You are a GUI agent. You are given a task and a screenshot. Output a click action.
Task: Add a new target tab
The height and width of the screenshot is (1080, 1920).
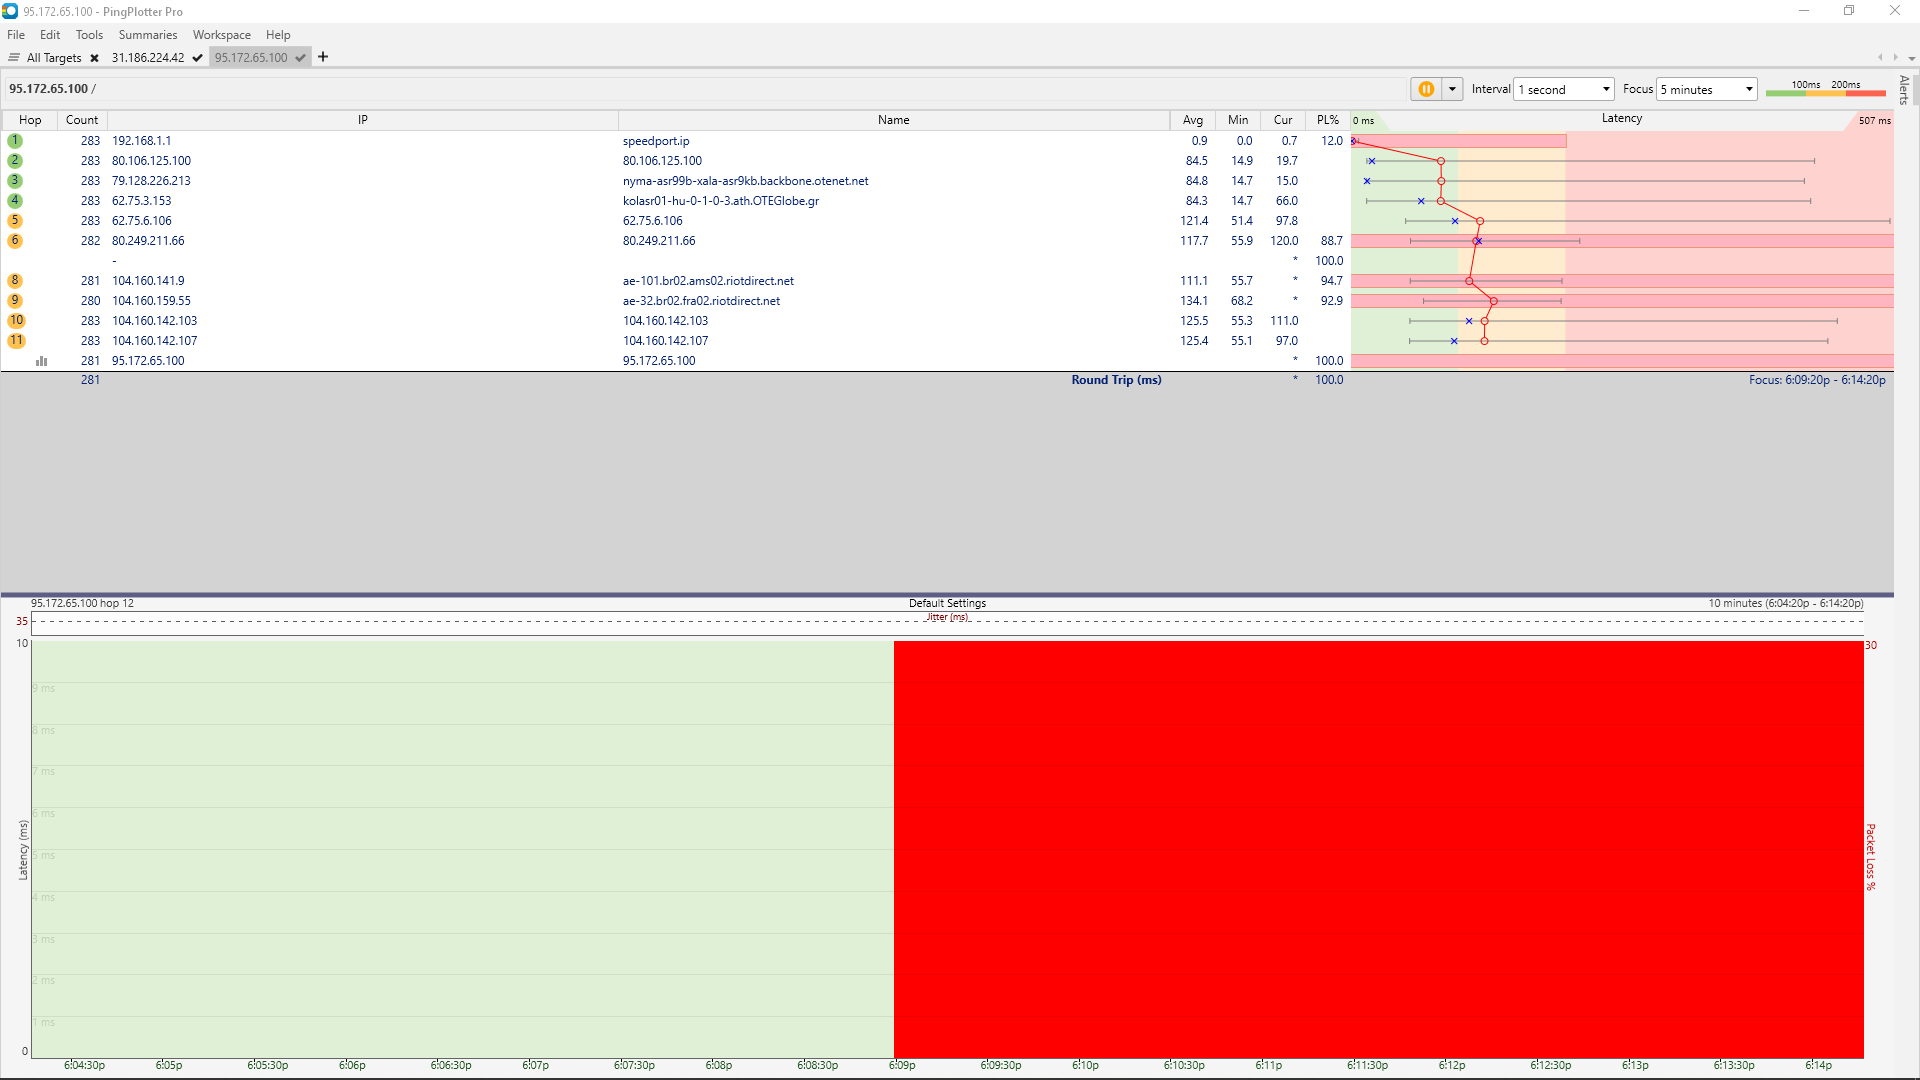coord(323,57)
